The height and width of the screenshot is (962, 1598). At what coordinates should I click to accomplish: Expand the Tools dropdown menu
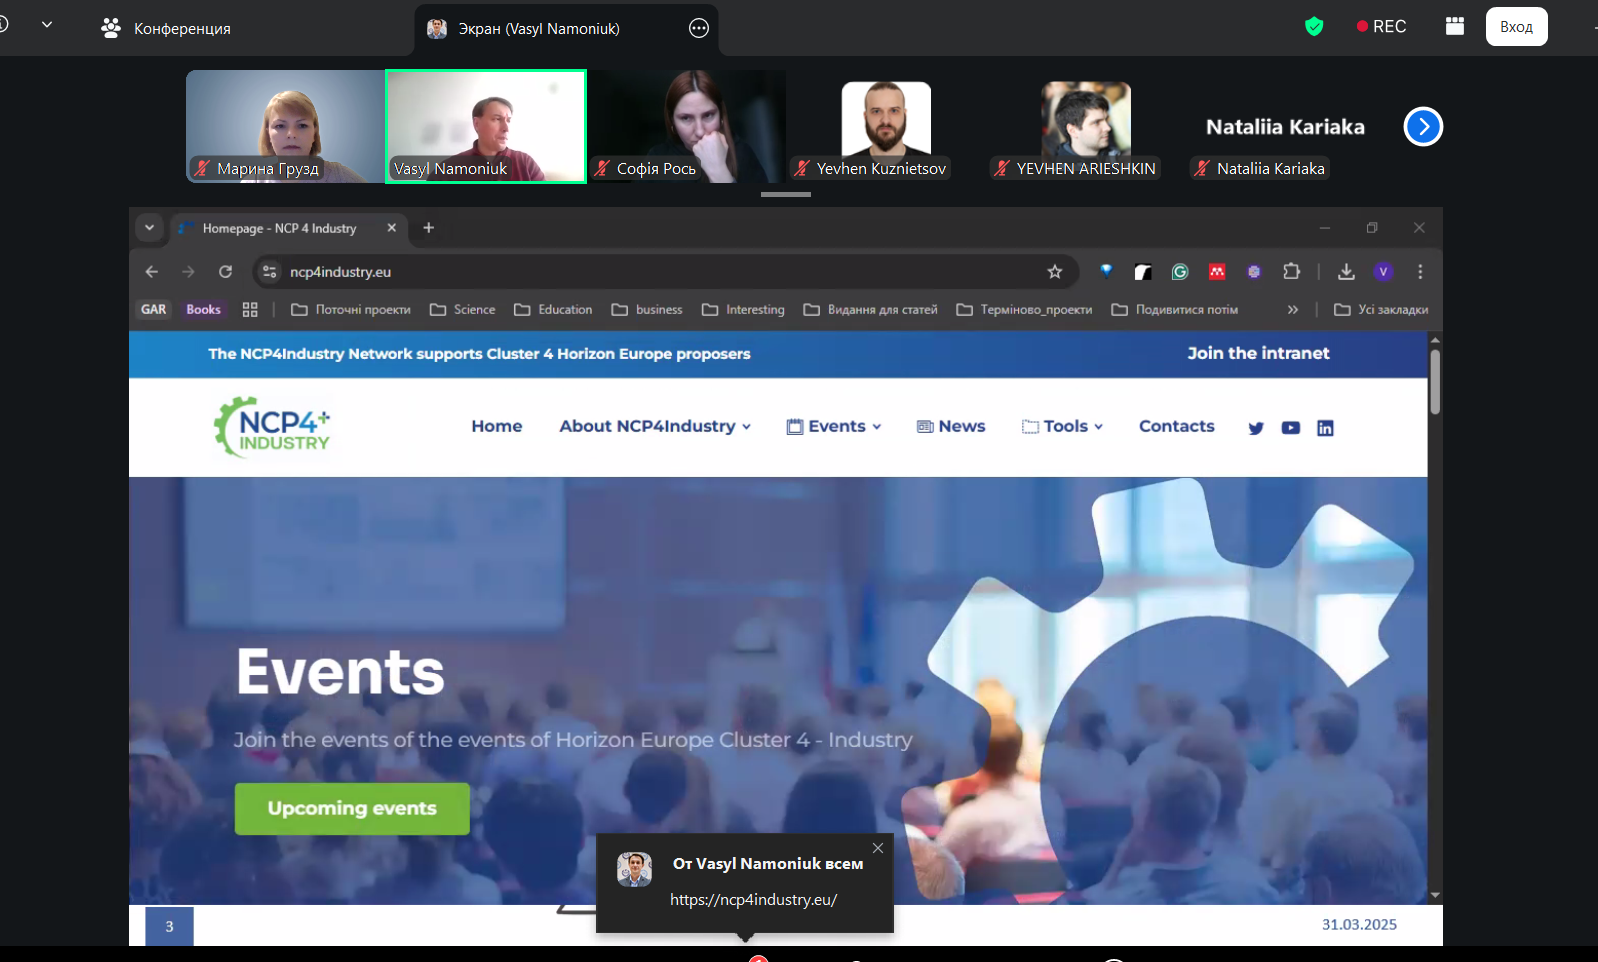(x=1063, y=426)
